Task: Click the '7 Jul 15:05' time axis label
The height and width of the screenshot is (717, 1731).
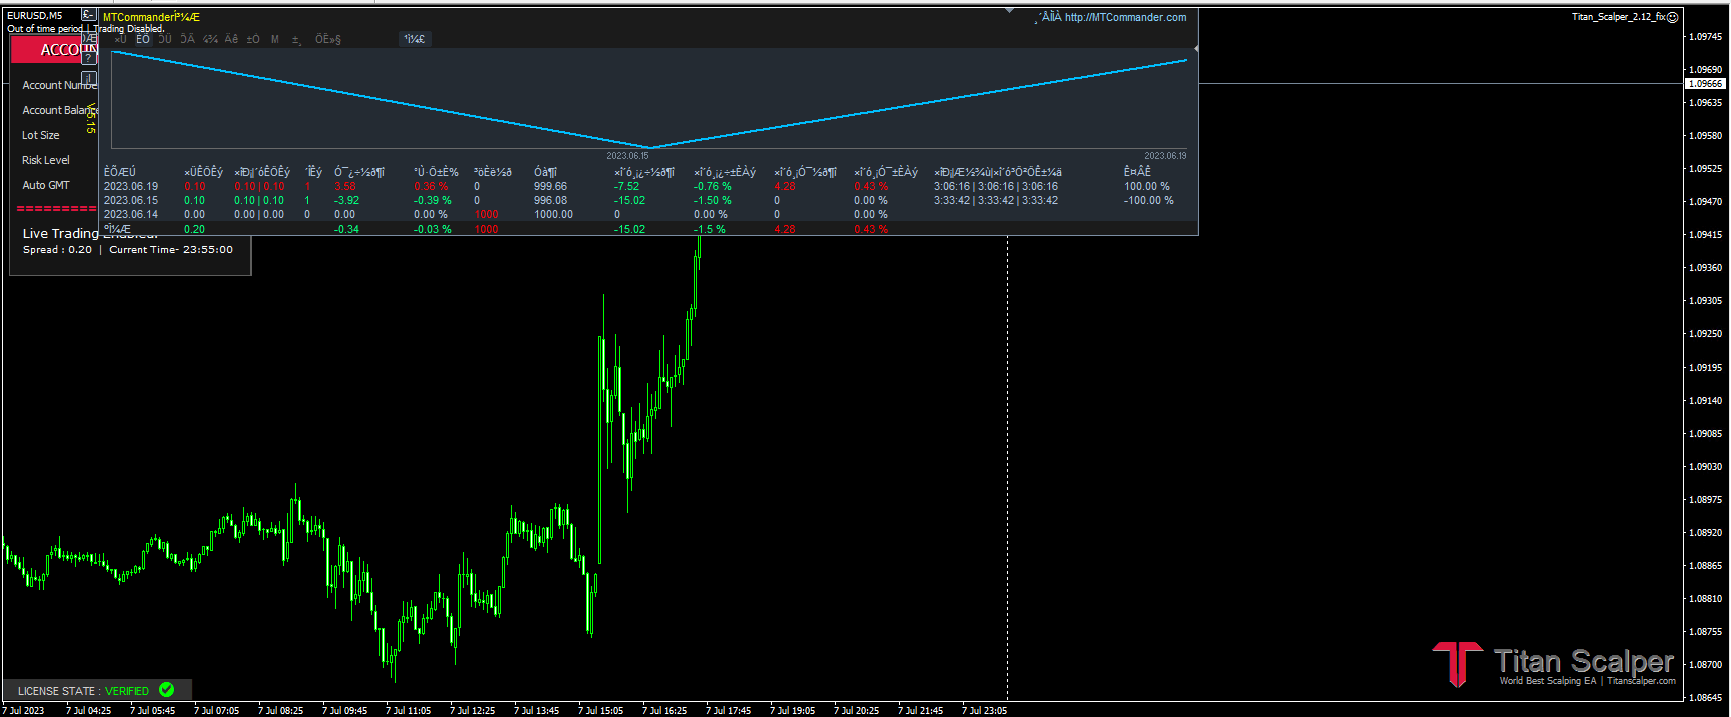Action: coord(600,710)
